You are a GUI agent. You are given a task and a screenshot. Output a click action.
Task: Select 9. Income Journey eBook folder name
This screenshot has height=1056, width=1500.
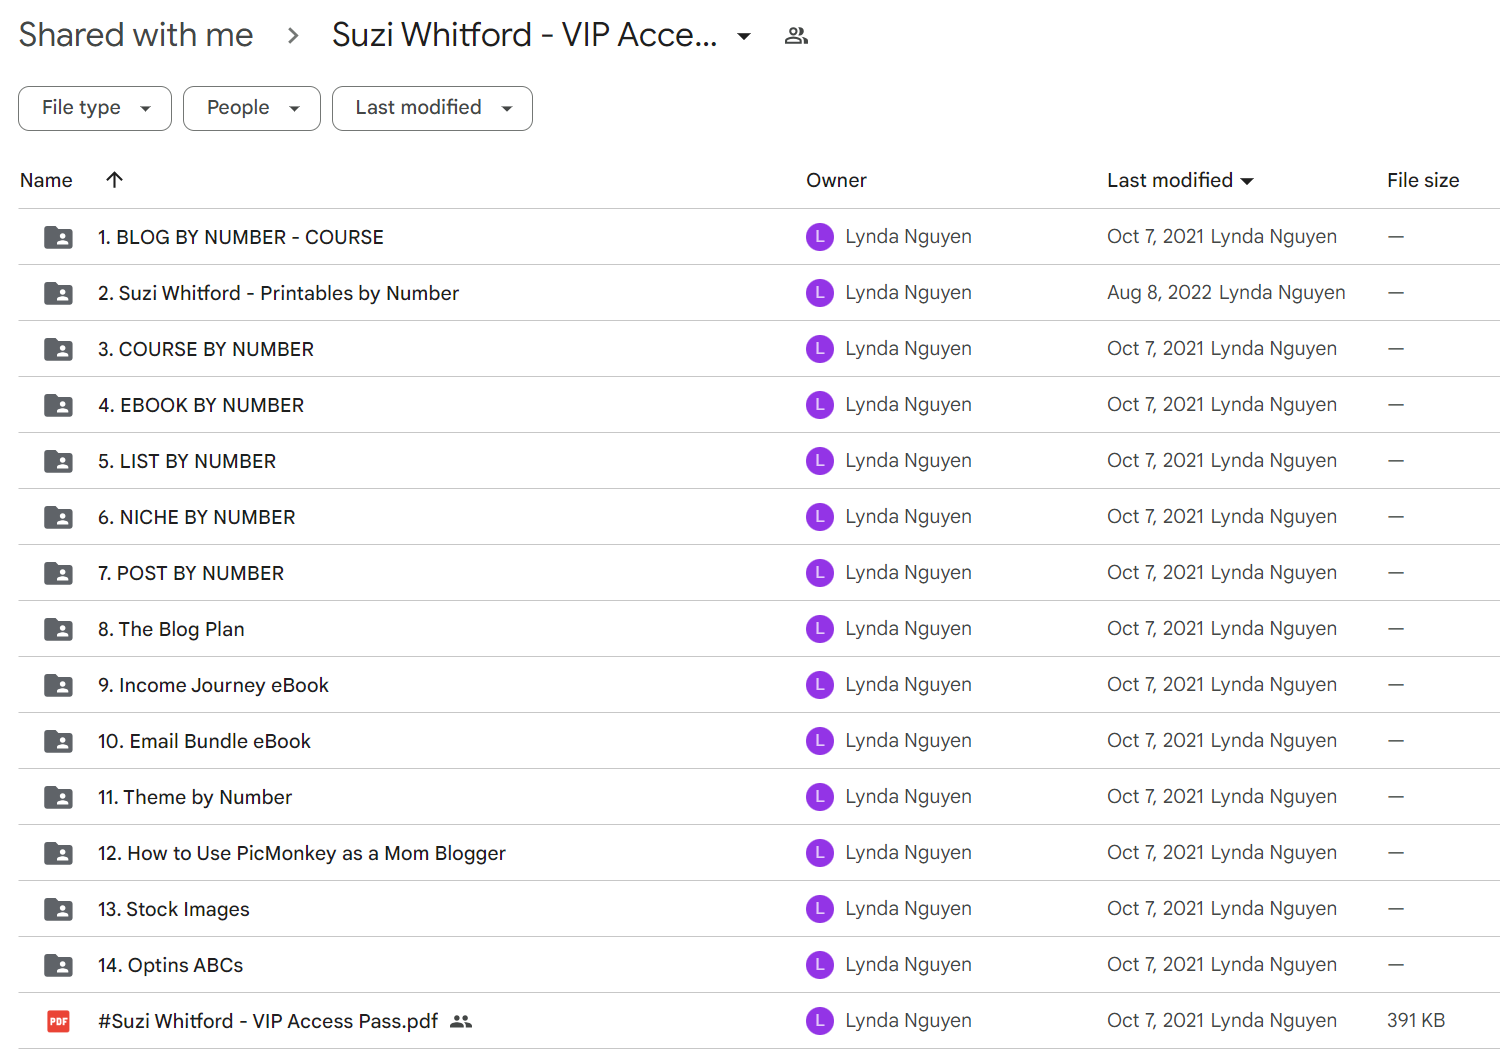click(213, 685)
